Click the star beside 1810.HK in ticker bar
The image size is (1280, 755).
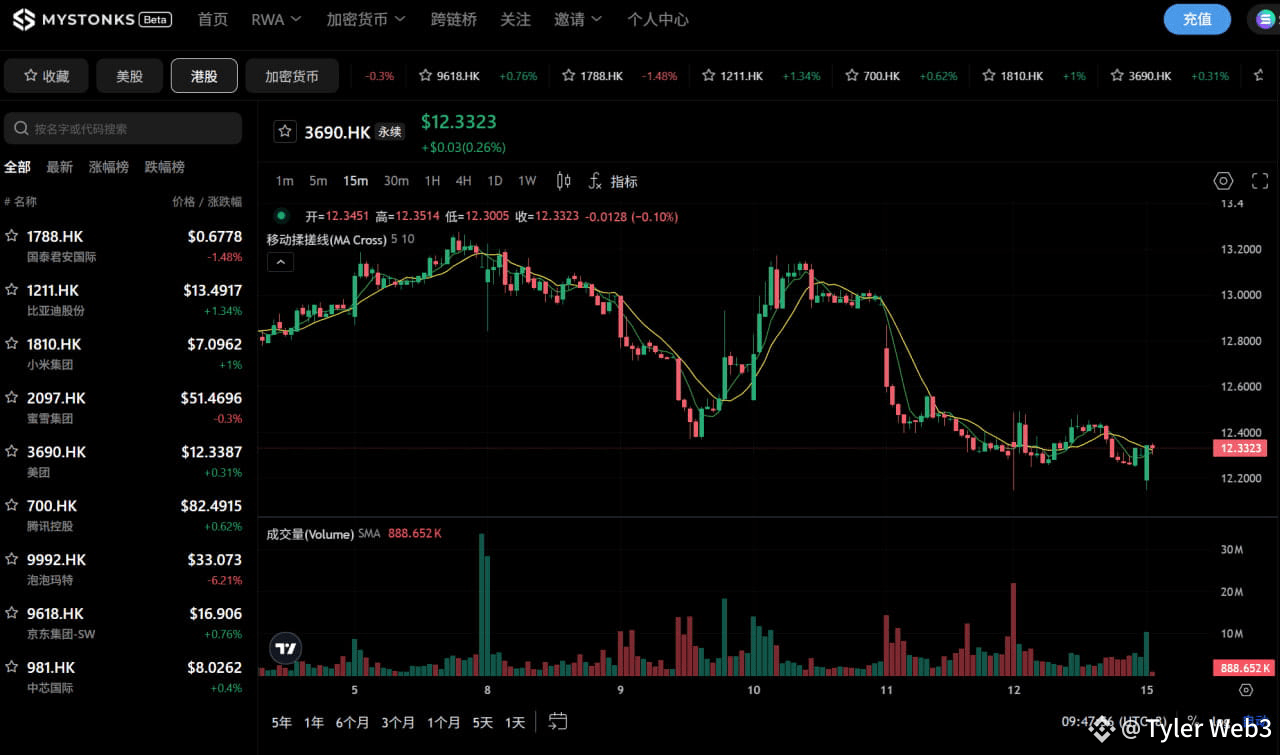(990, 76)
